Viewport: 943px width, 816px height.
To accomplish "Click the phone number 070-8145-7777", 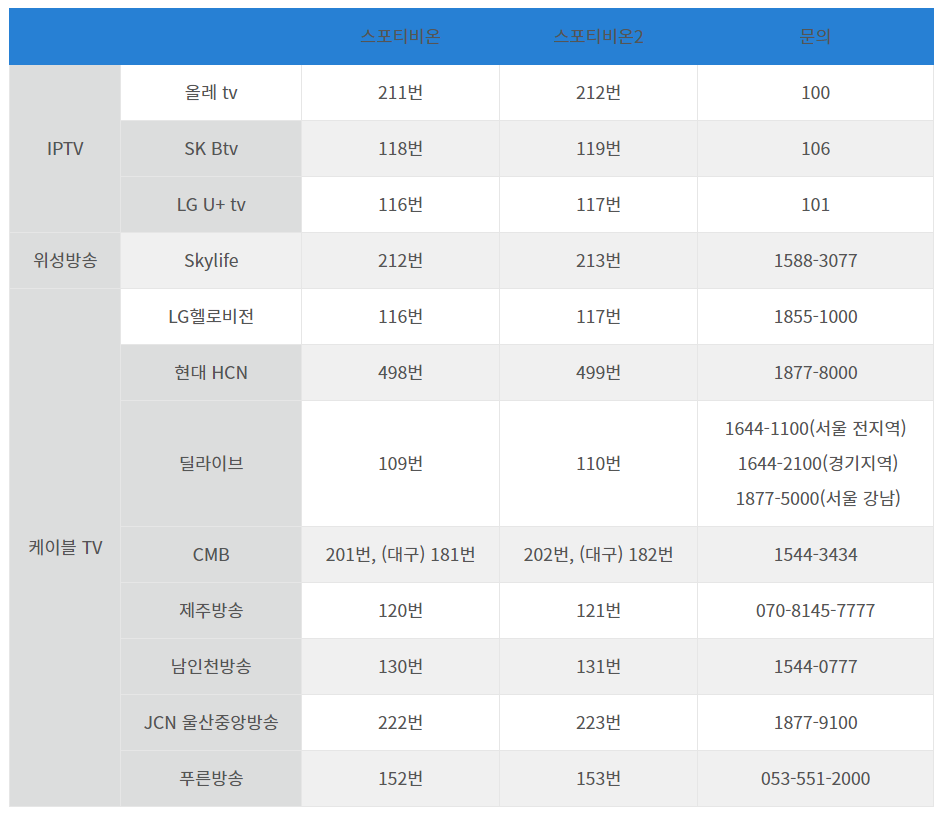I will (x=815, y=610).
